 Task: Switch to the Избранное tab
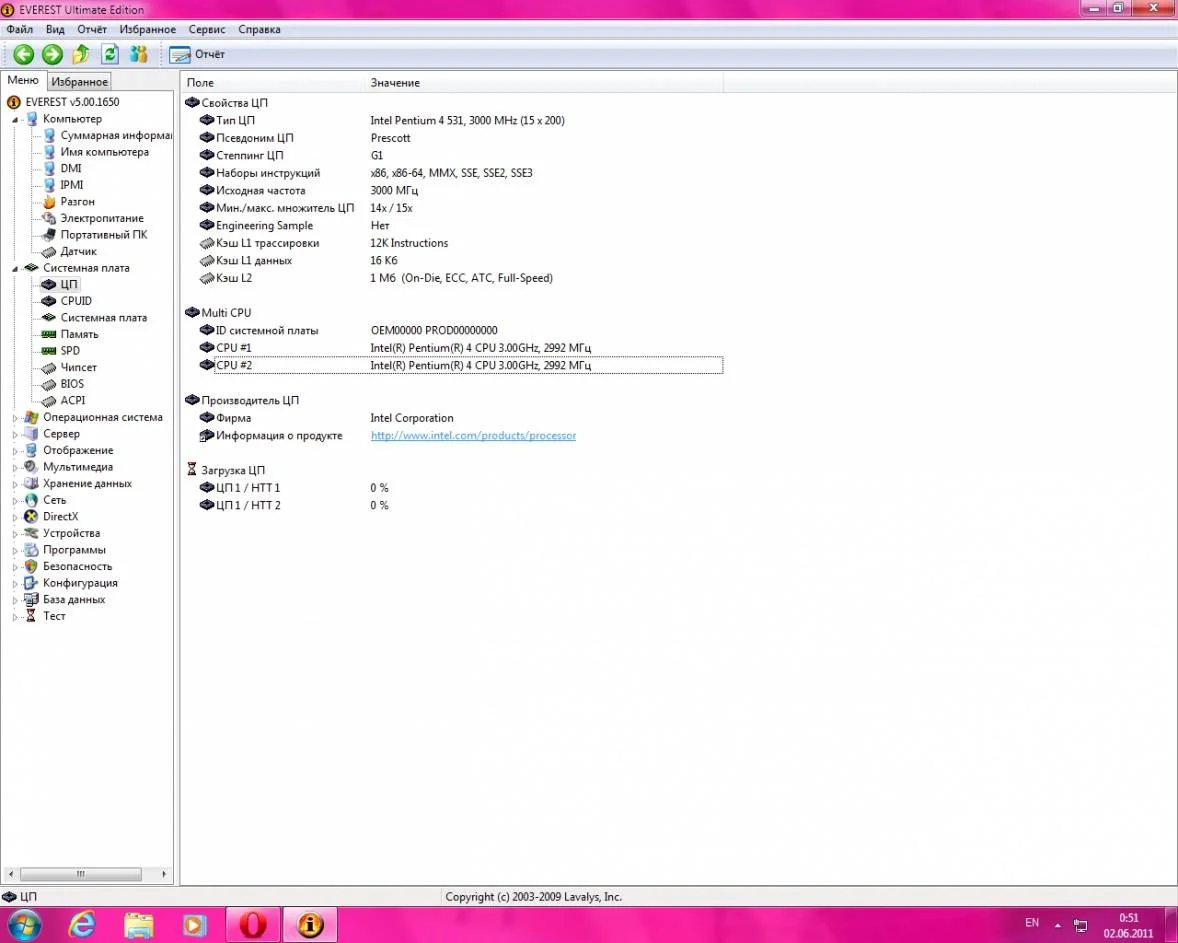(x=80, y=81)
